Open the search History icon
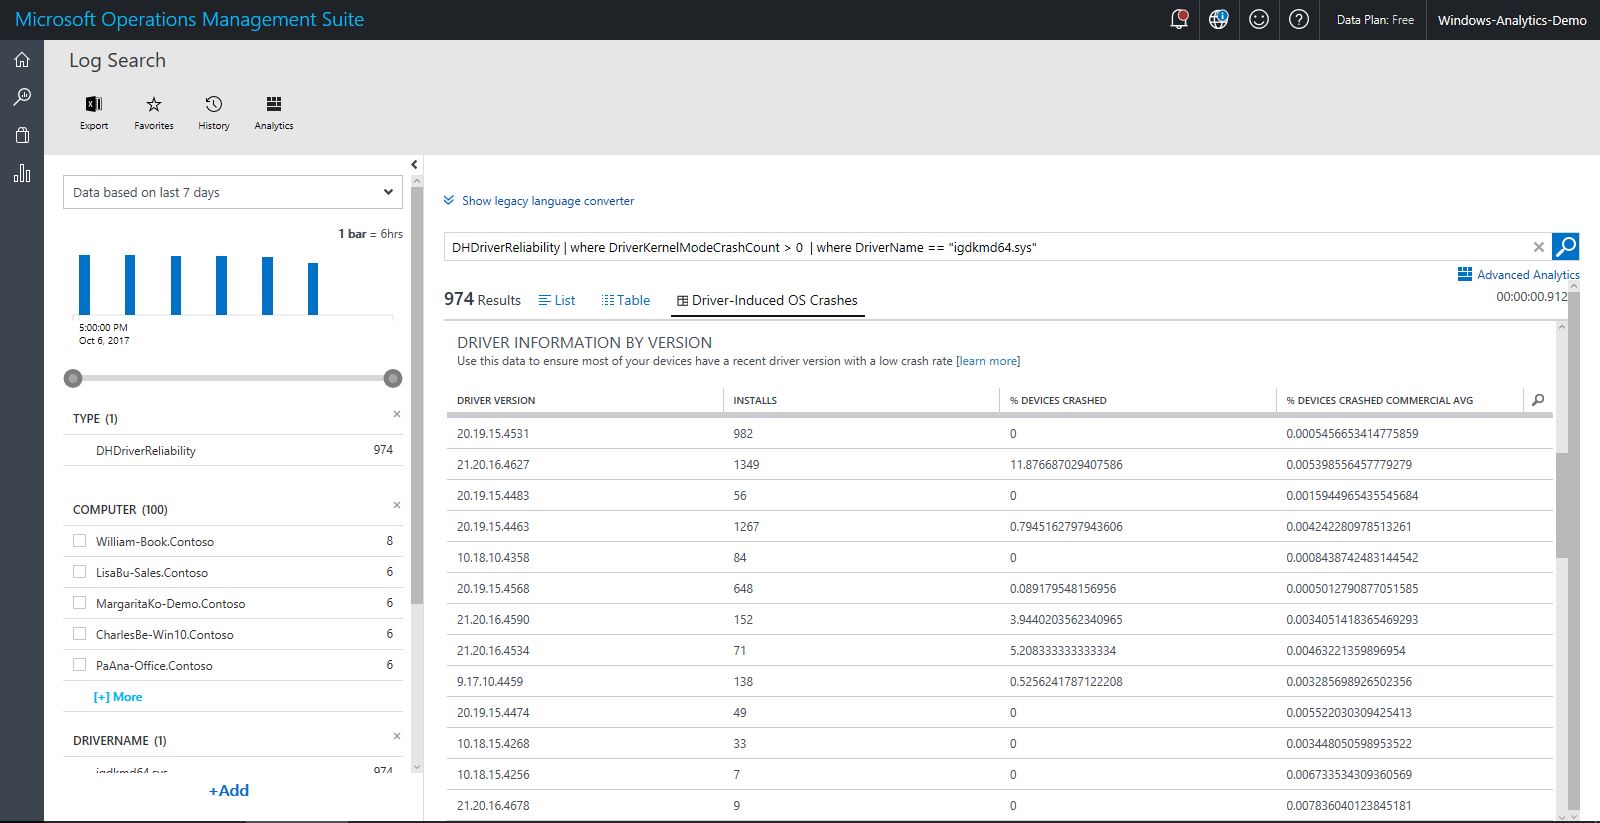 (214, 105)
